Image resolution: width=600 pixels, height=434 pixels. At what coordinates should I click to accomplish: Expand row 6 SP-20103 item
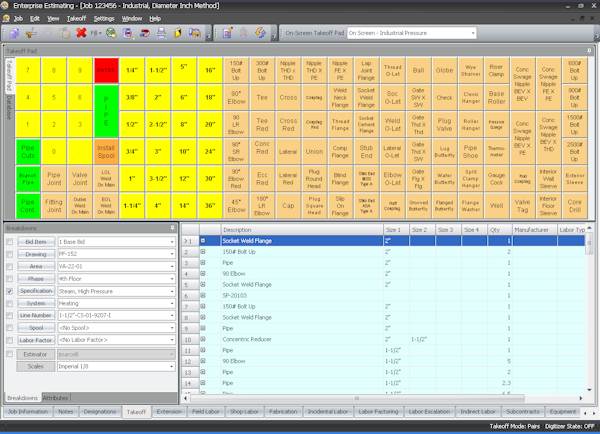[x=203, y=295]
